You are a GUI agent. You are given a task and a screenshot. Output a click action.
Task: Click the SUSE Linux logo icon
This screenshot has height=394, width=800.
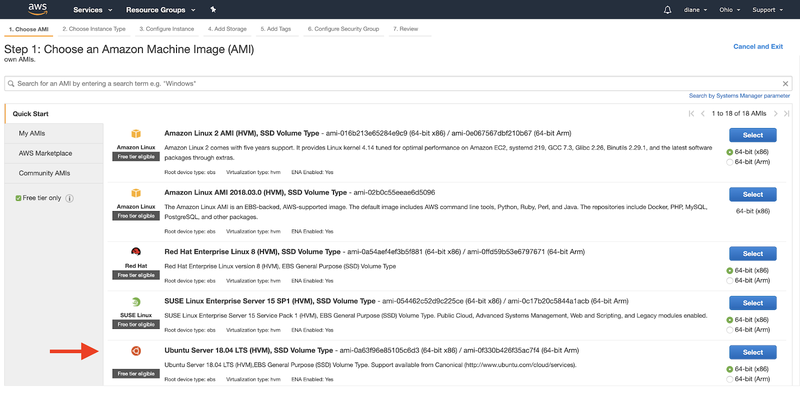click(136, 302)
